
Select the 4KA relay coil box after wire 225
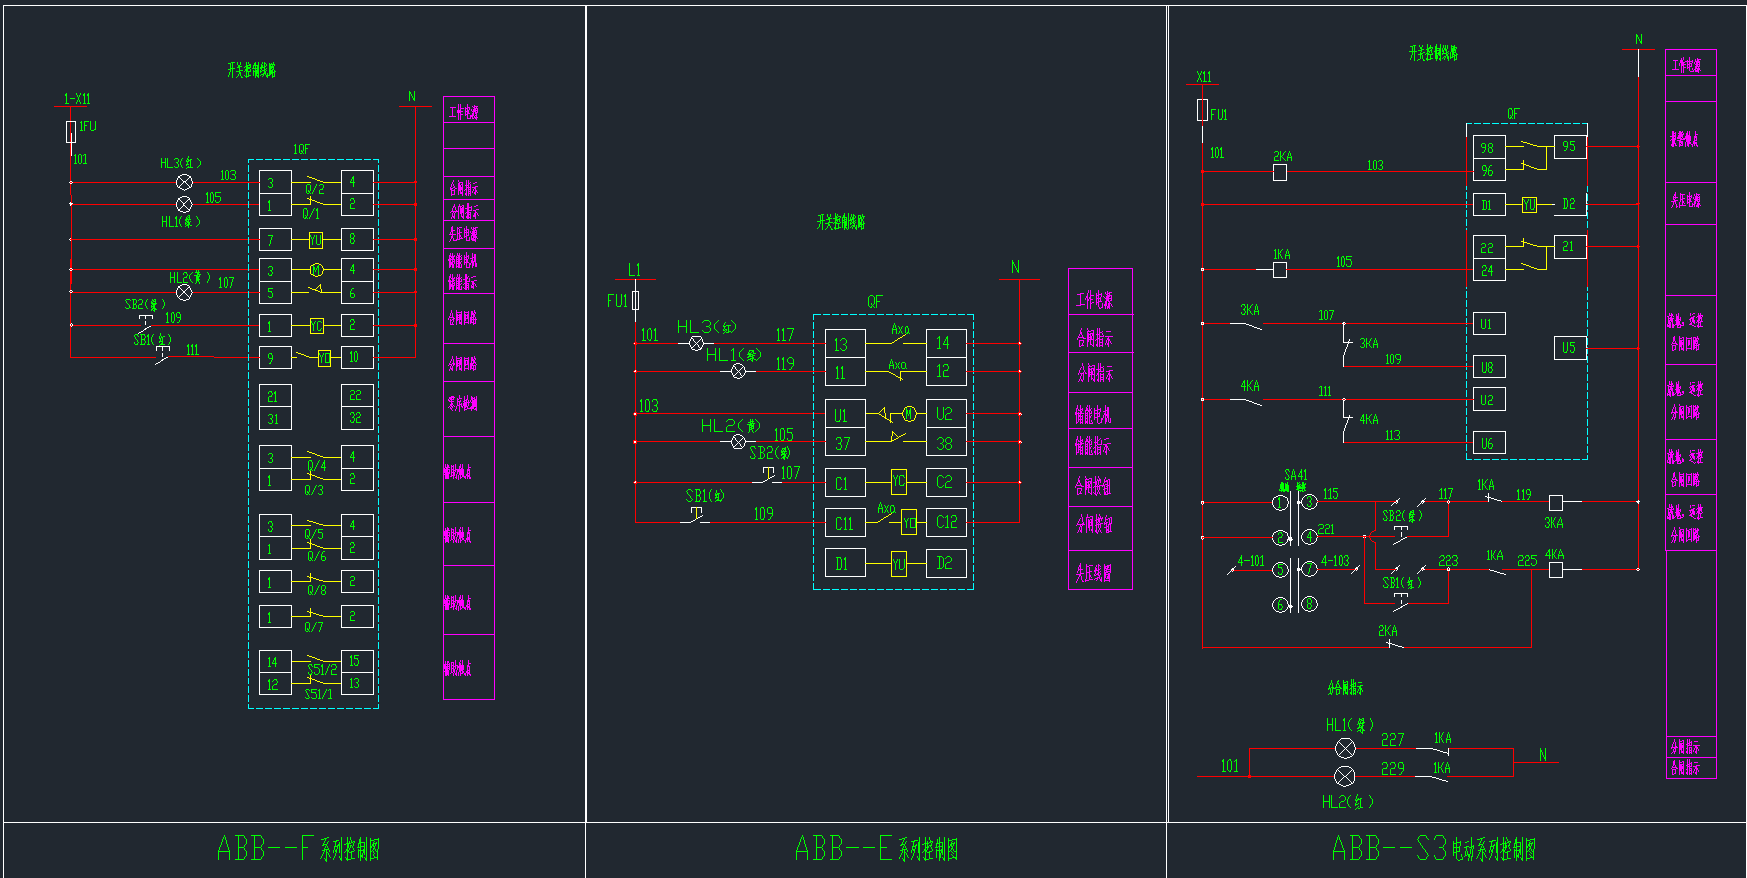tap(1556, 570)
